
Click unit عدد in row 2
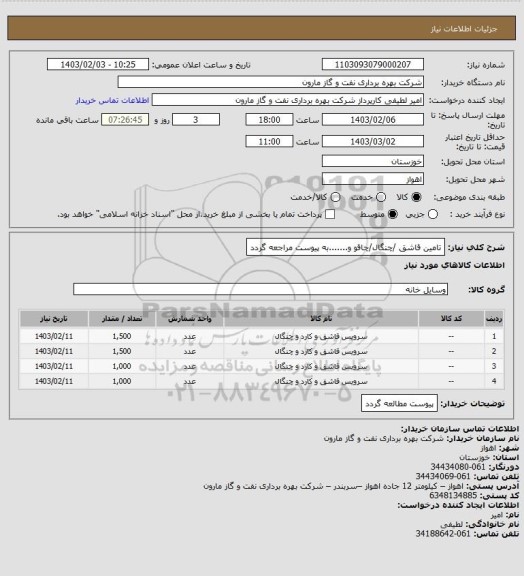190,352
